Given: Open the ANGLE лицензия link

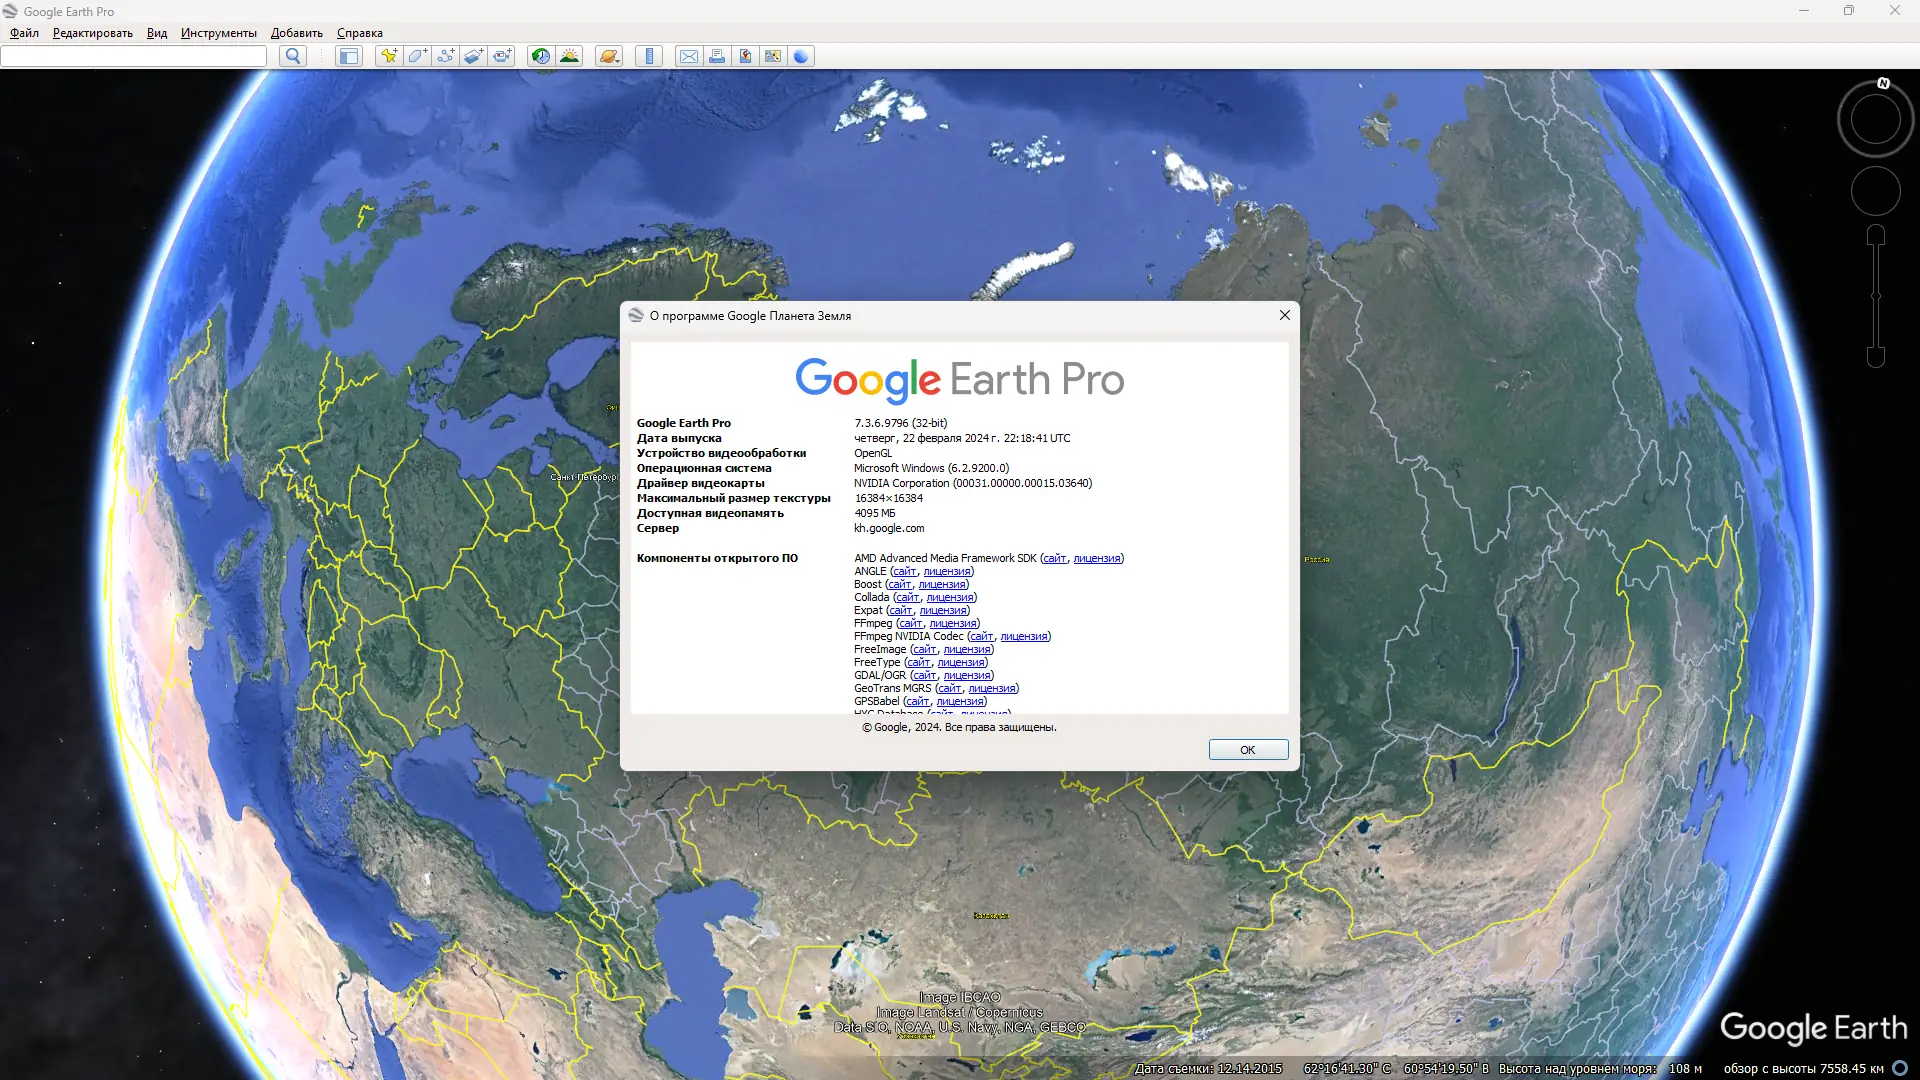Looking at the screenshot, I should pyautogui.click(x=946, y=571).
